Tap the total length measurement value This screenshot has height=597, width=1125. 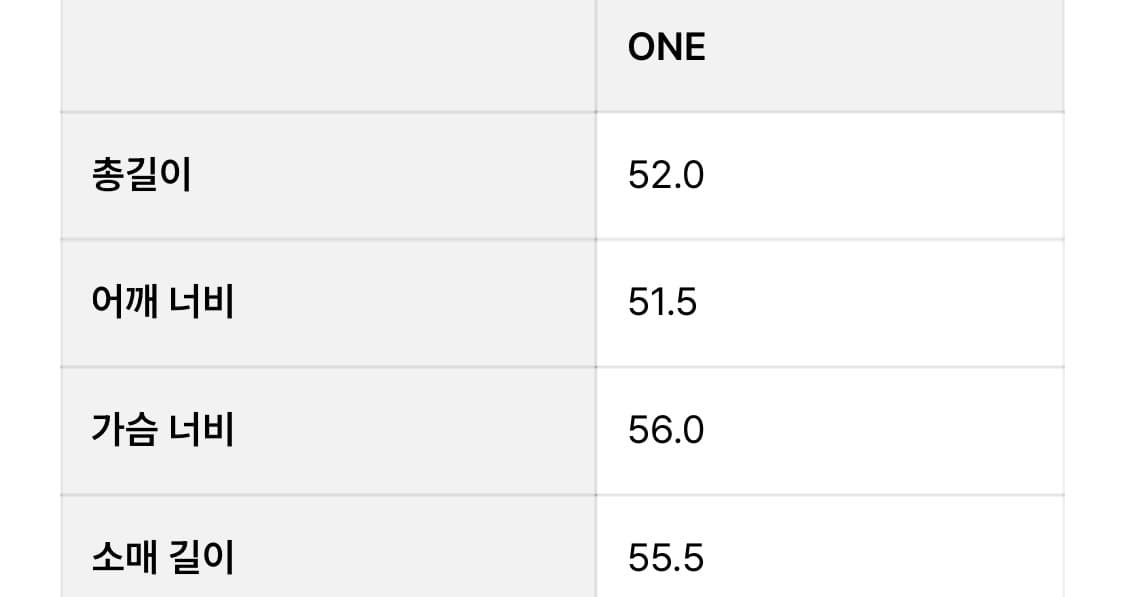click(x=666, y=176)
